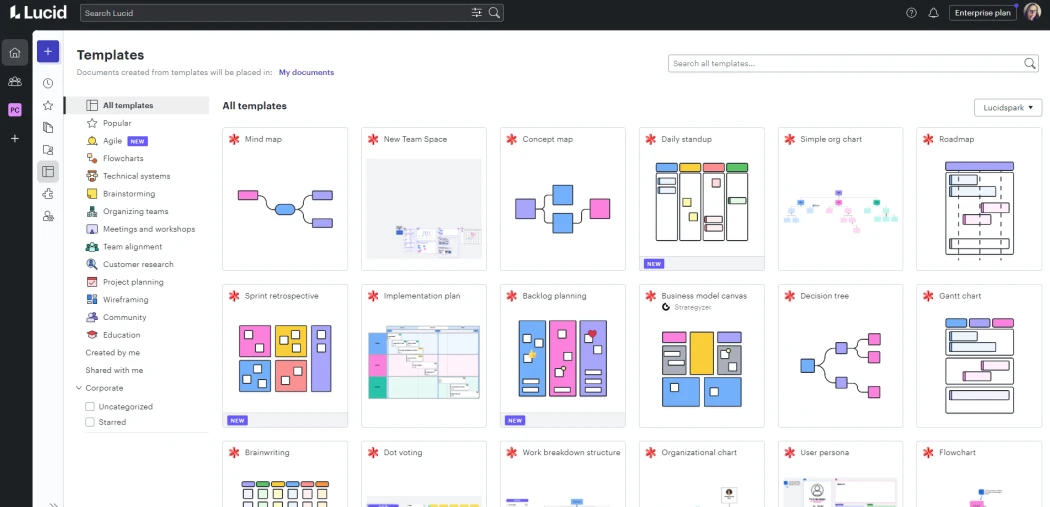Open the Lucidspark product dropdown
The width and height of the screenshot is (1050, 507).
1008,107
